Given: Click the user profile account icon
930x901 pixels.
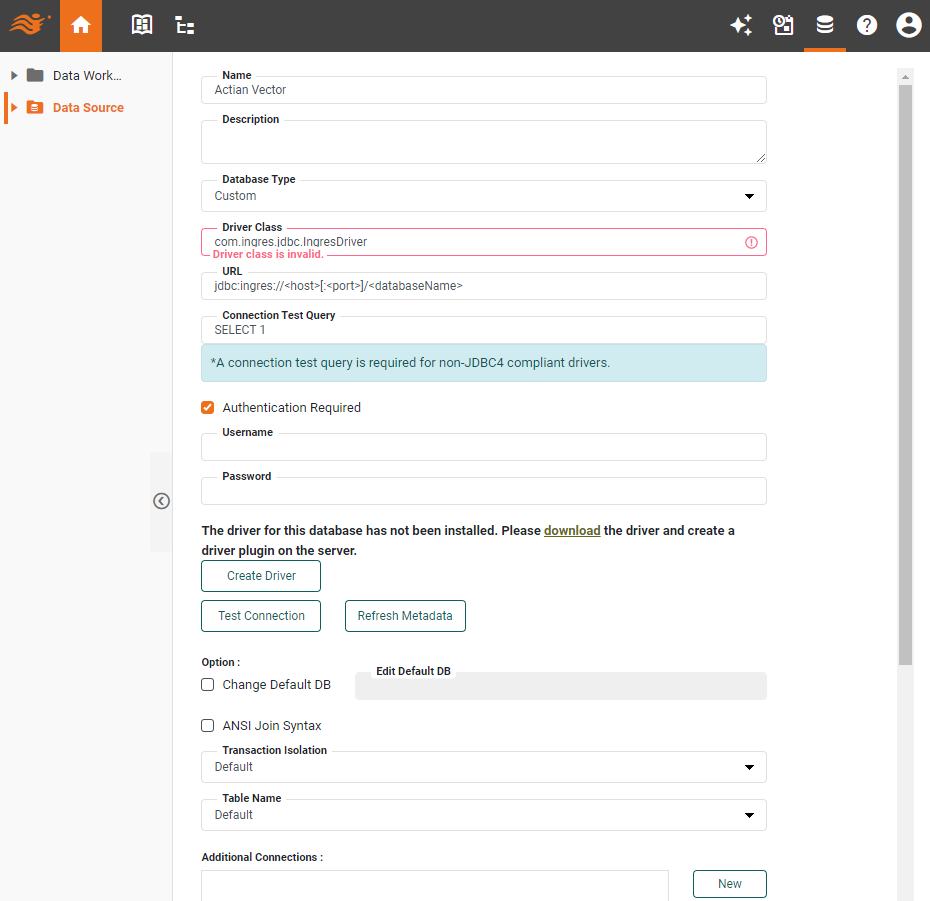Looking at the screenshot, I should [x=908, y=25].
